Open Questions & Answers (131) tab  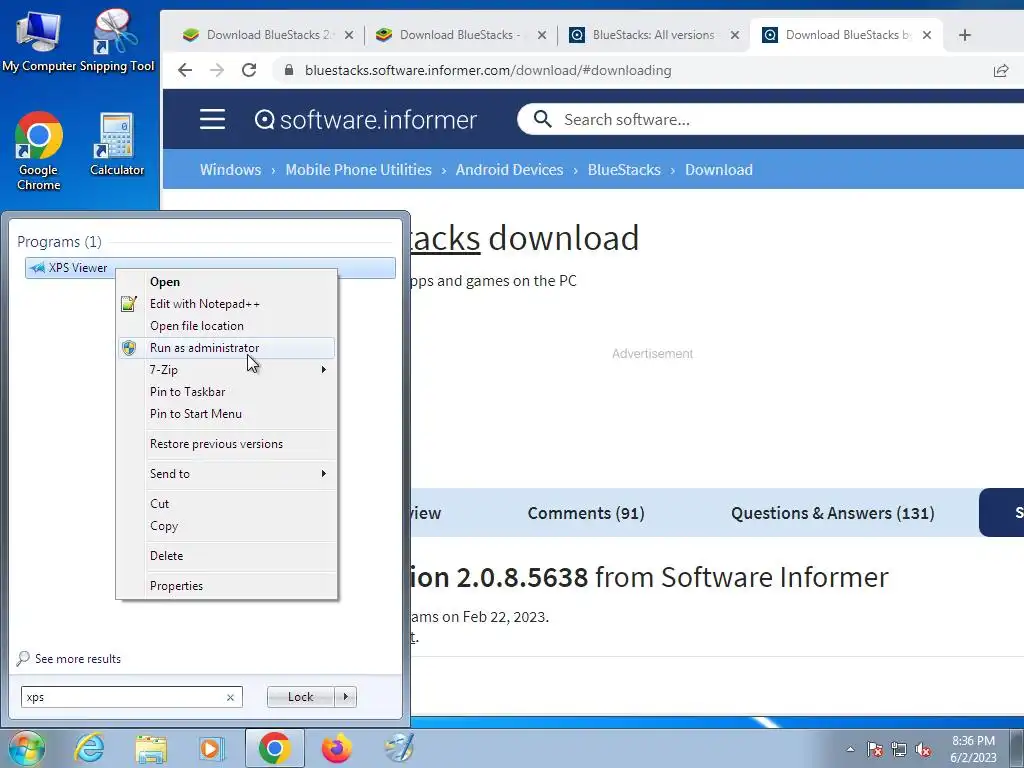pos(833,513)
